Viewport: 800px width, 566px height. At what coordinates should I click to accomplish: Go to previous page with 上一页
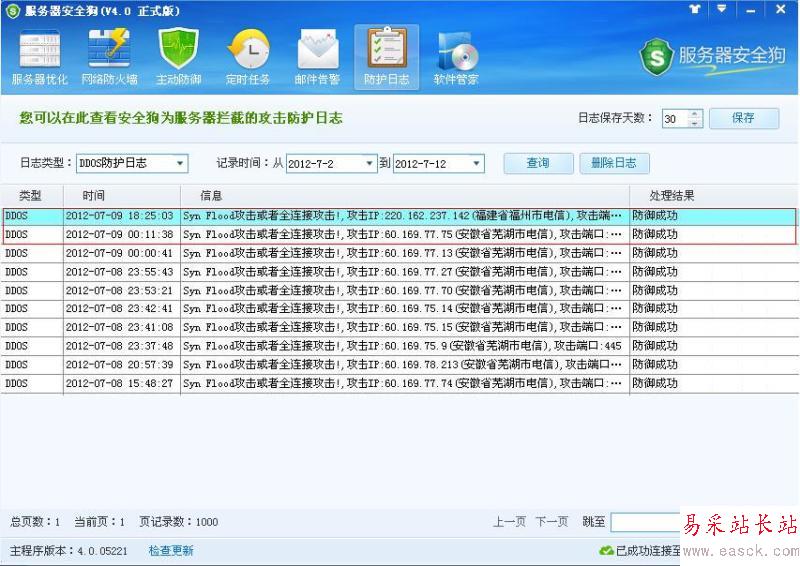(x=509, y=522)
